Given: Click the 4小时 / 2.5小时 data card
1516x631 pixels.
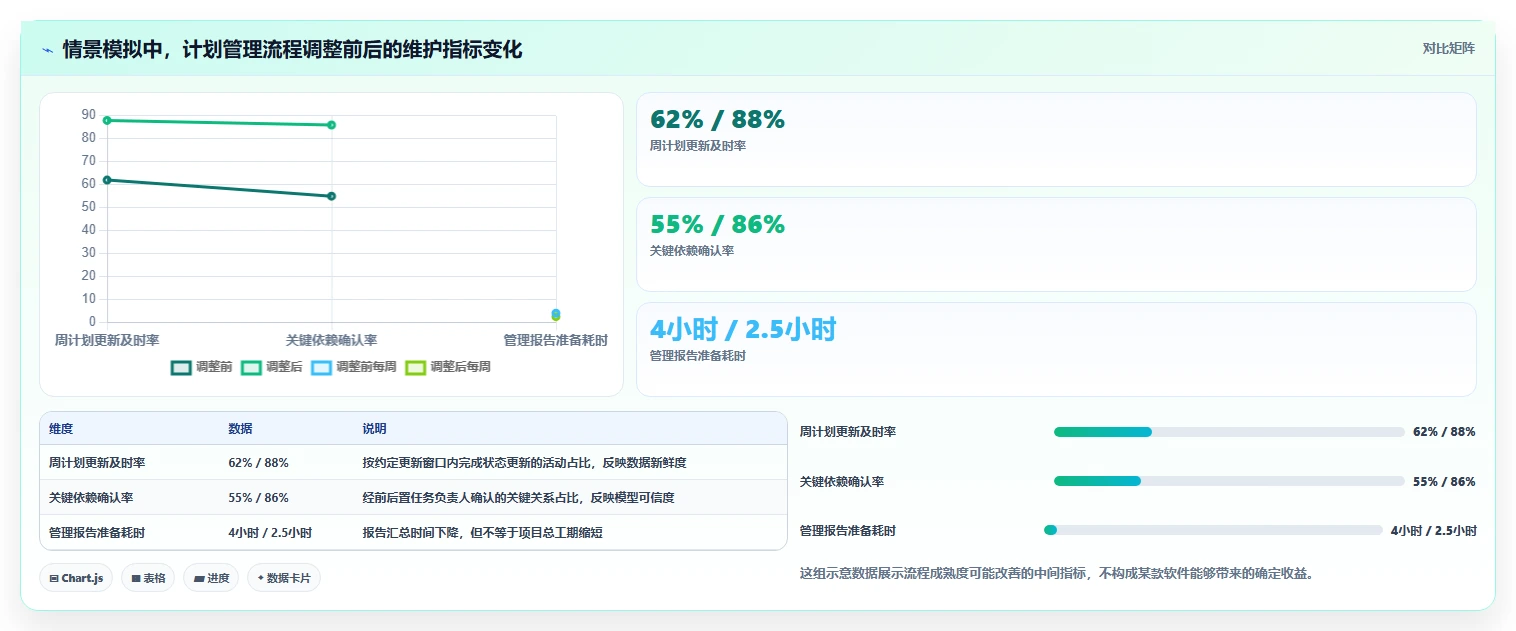Looking at the screenshot, I should [x=1056, y=349].
